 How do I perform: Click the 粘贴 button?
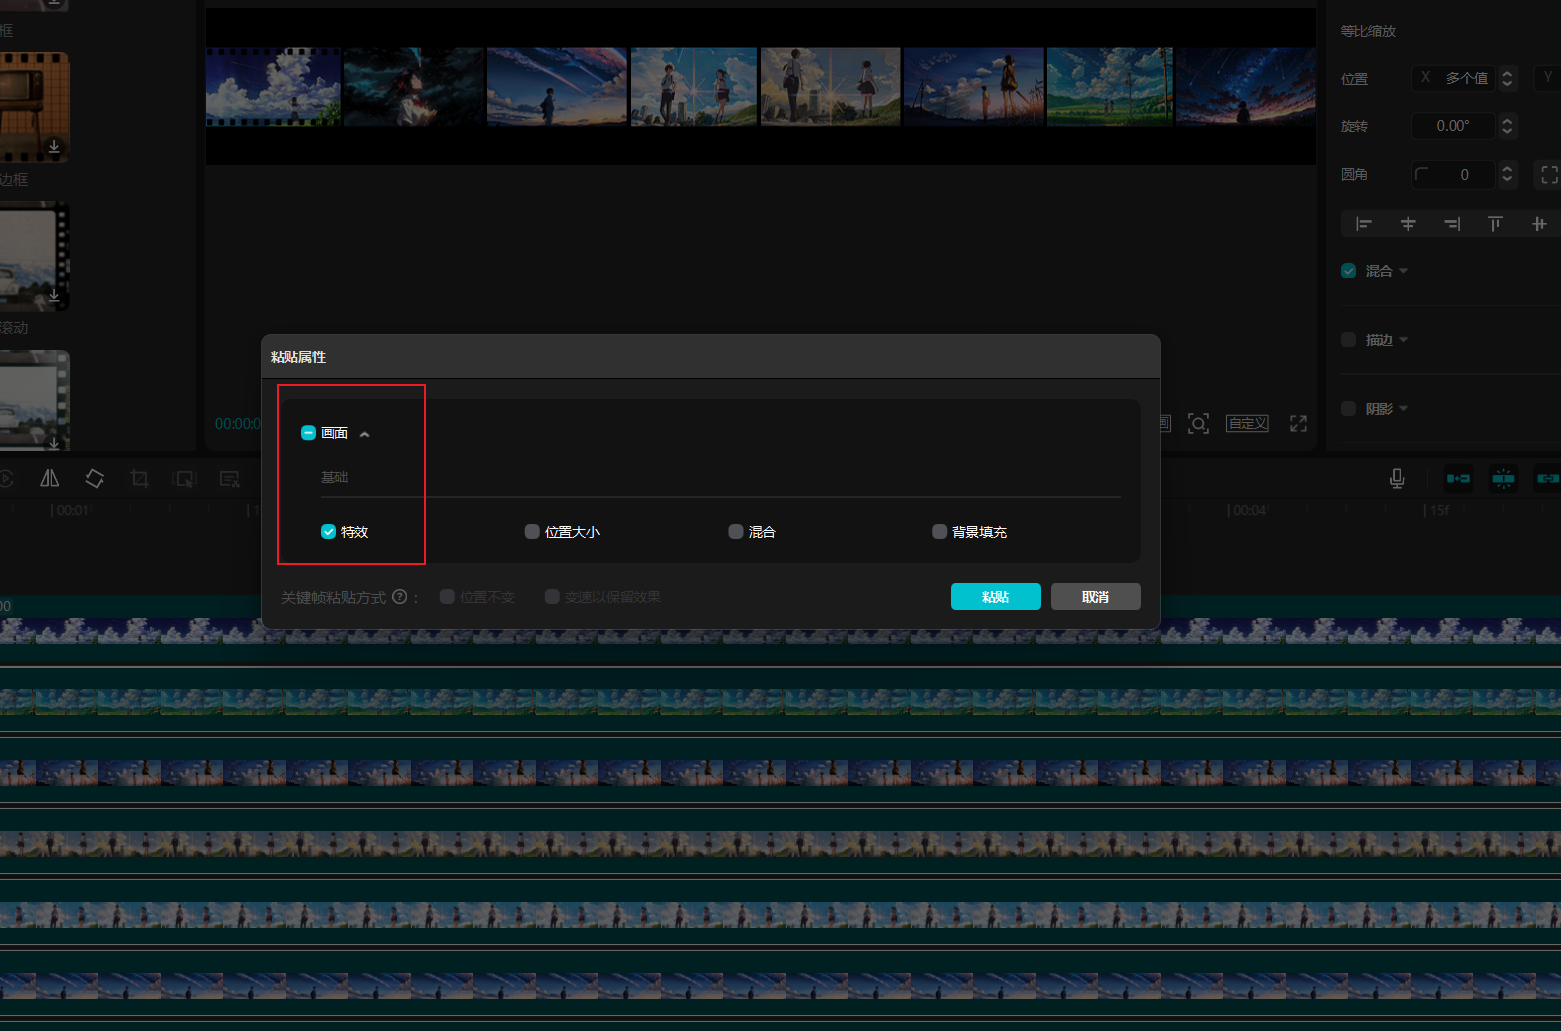995,597
